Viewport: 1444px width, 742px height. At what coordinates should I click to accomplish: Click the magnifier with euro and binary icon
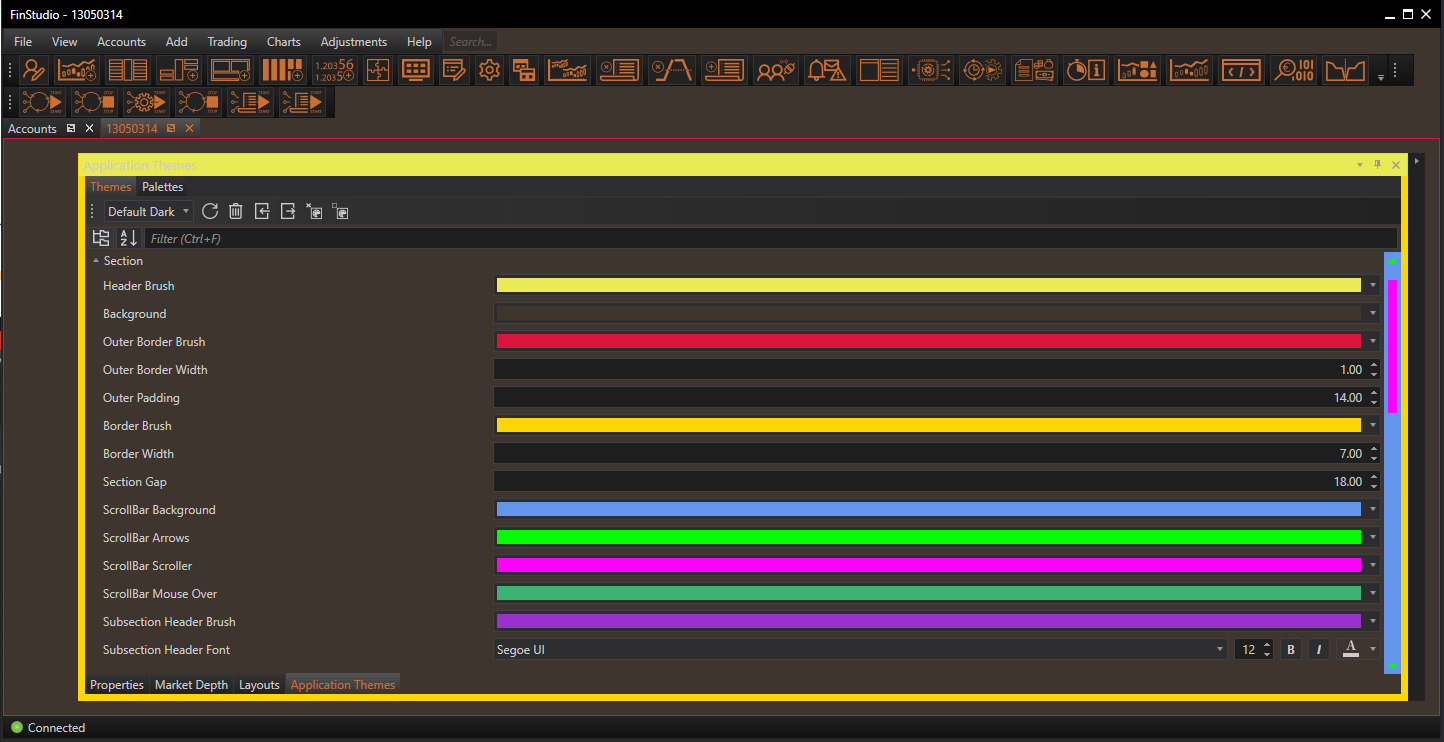[x=1293, y=70]
